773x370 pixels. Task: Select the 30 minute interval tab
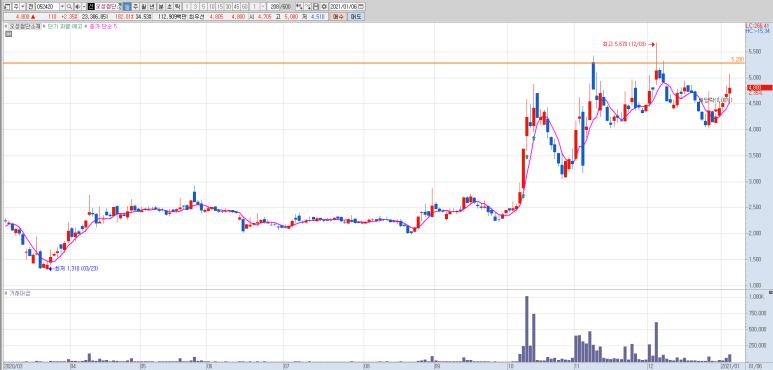[229, 6]
